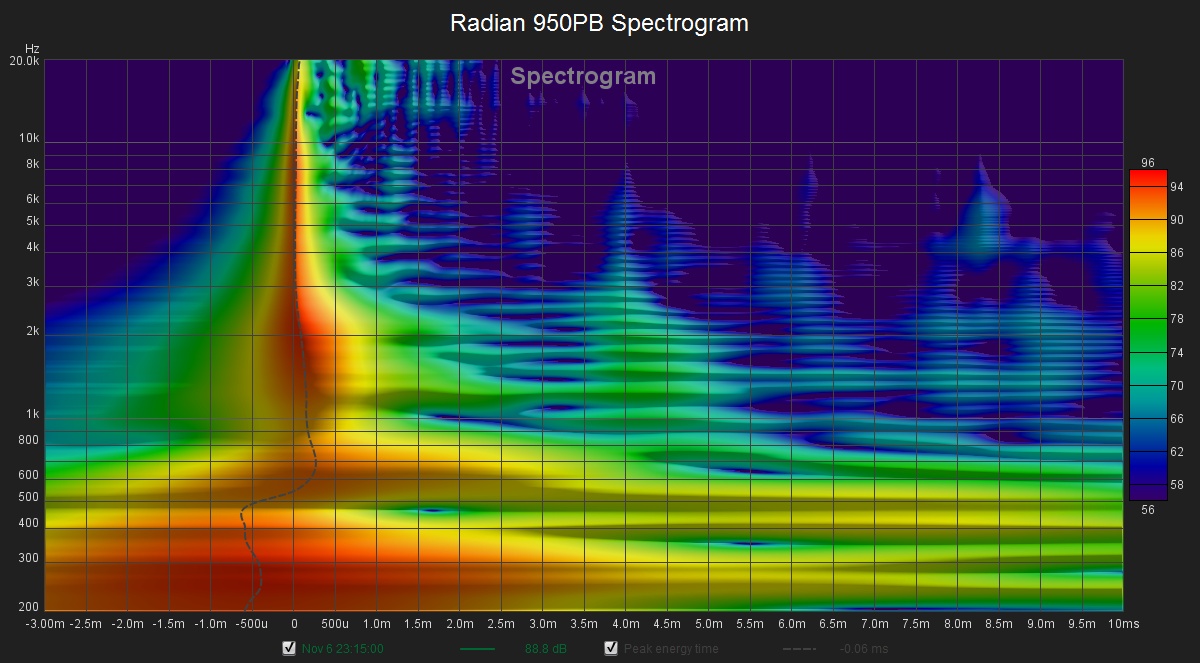
Task: Click the 10ms time axis label
Action: click(1126, 623)
